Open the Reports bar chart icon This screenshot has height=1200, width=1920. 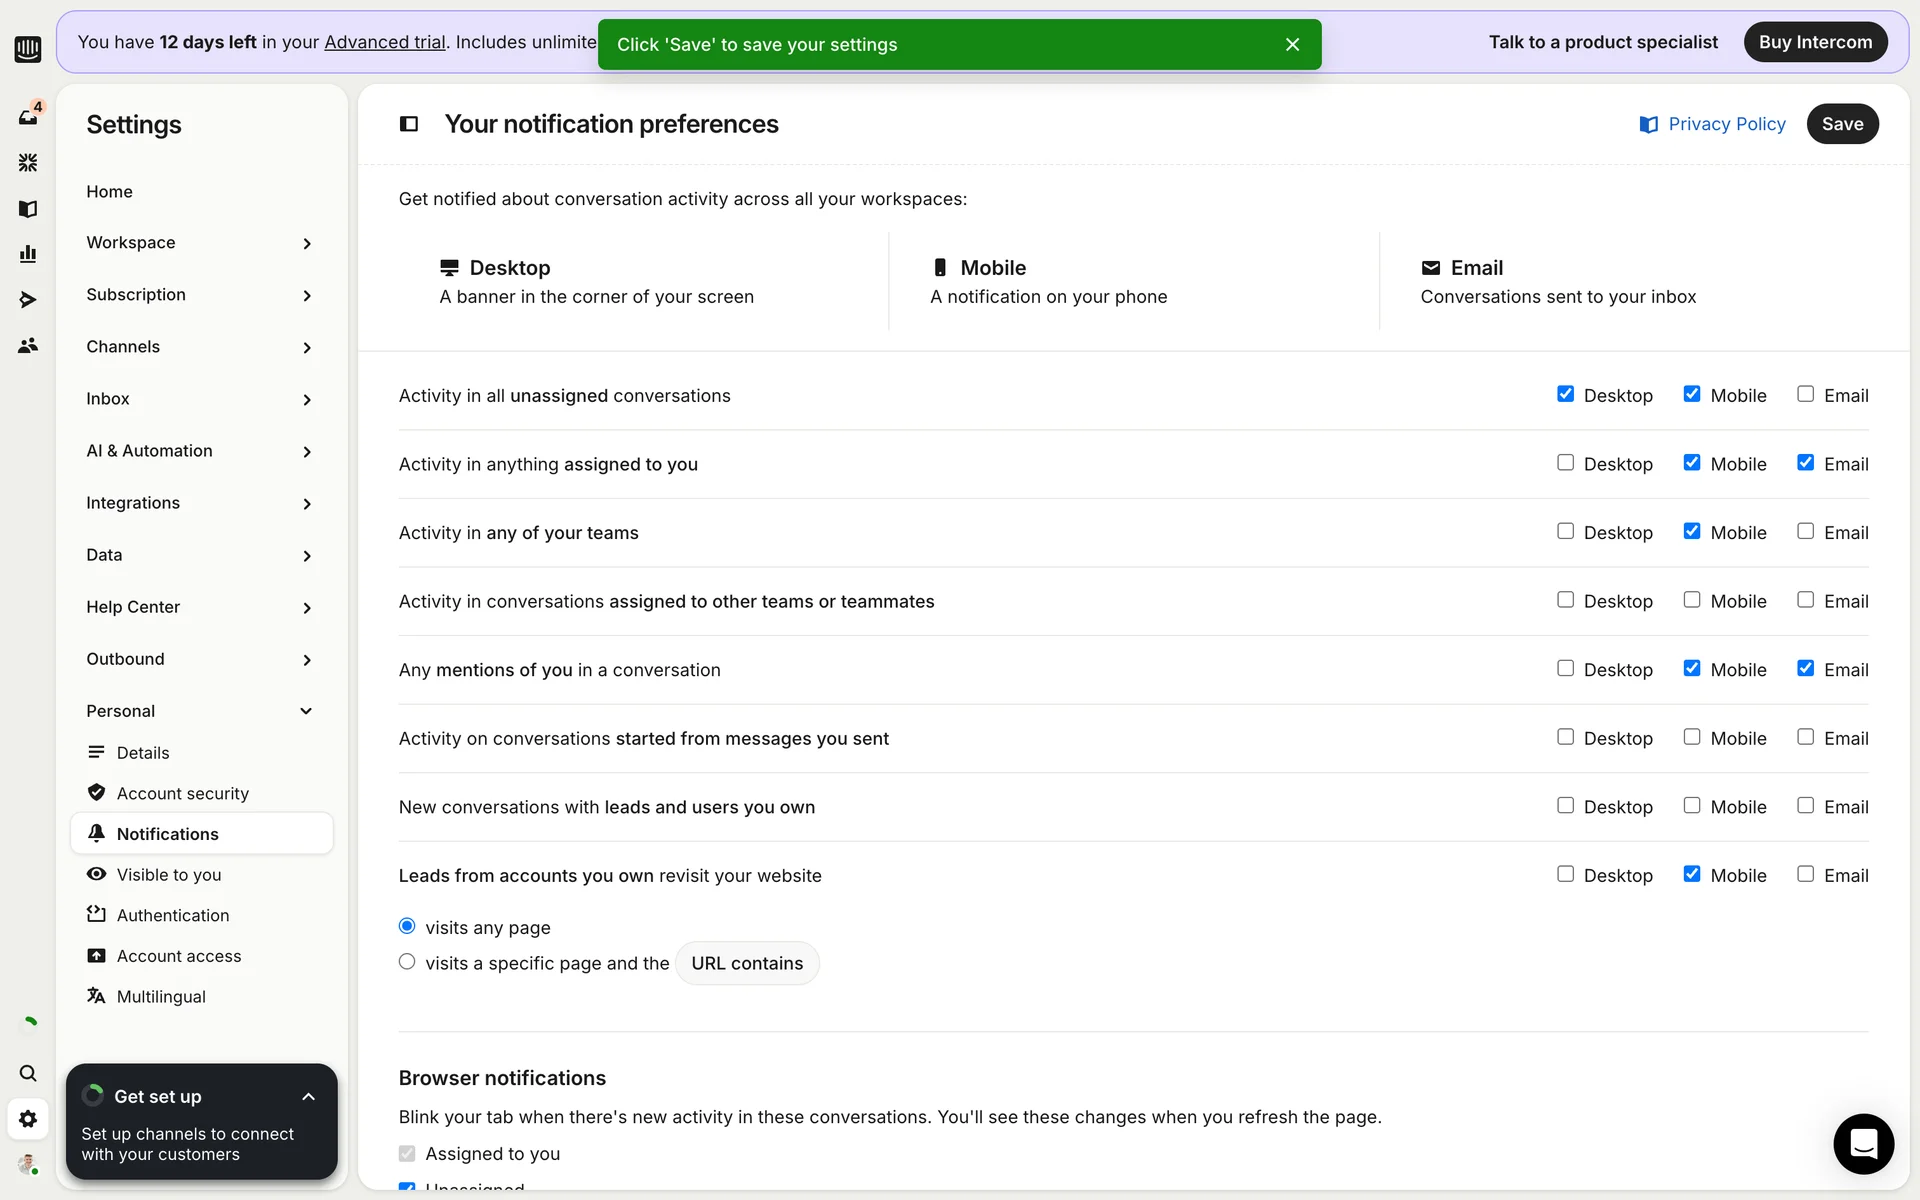pyautogui.click(x=28, y=254)
